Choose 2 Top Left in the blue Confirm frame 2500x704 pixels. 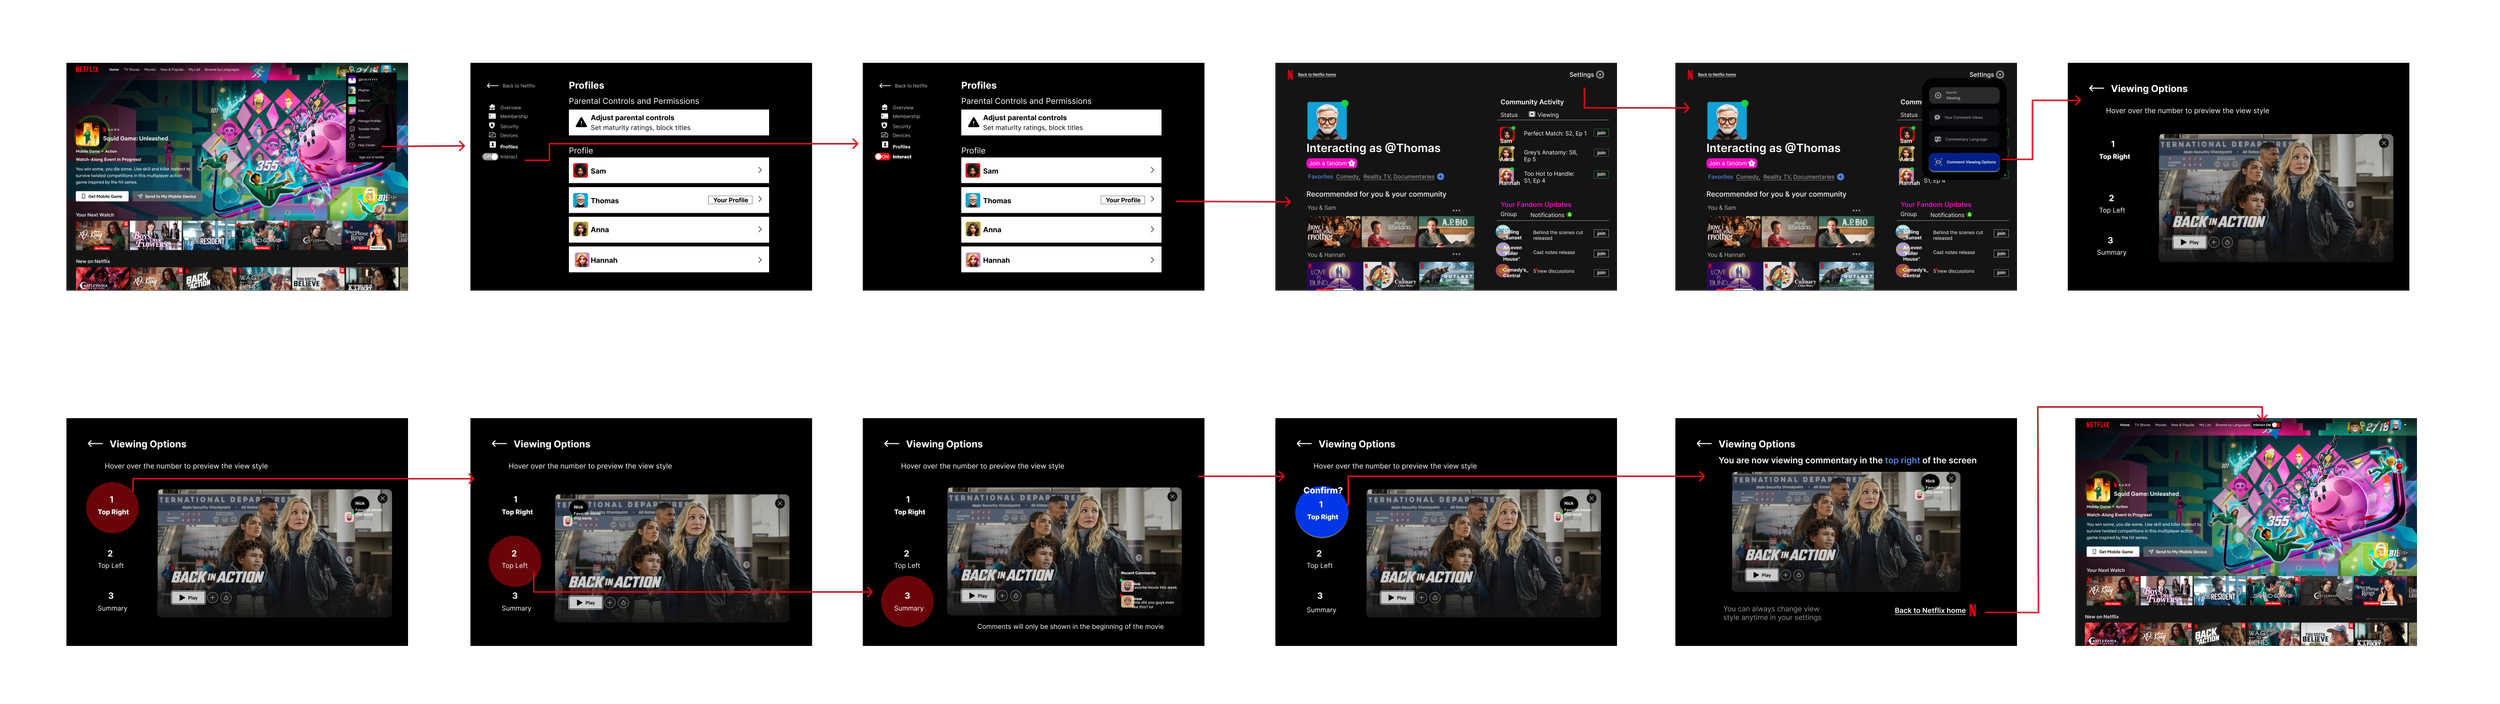coord(1319,559)
